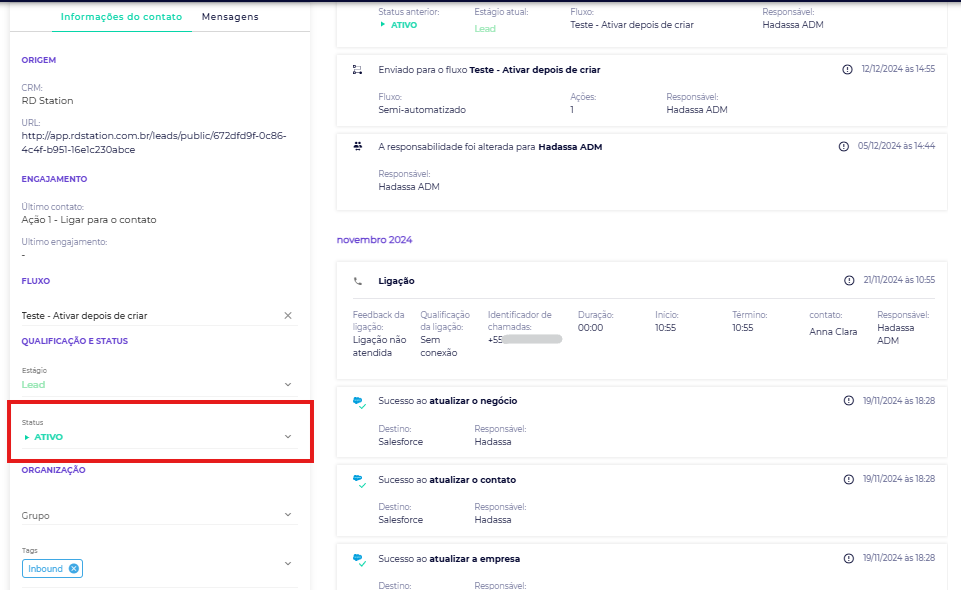The image size is (961, 590).
Task: Click the phone icon next to Ligação
Action: click(x=358, y=281)
